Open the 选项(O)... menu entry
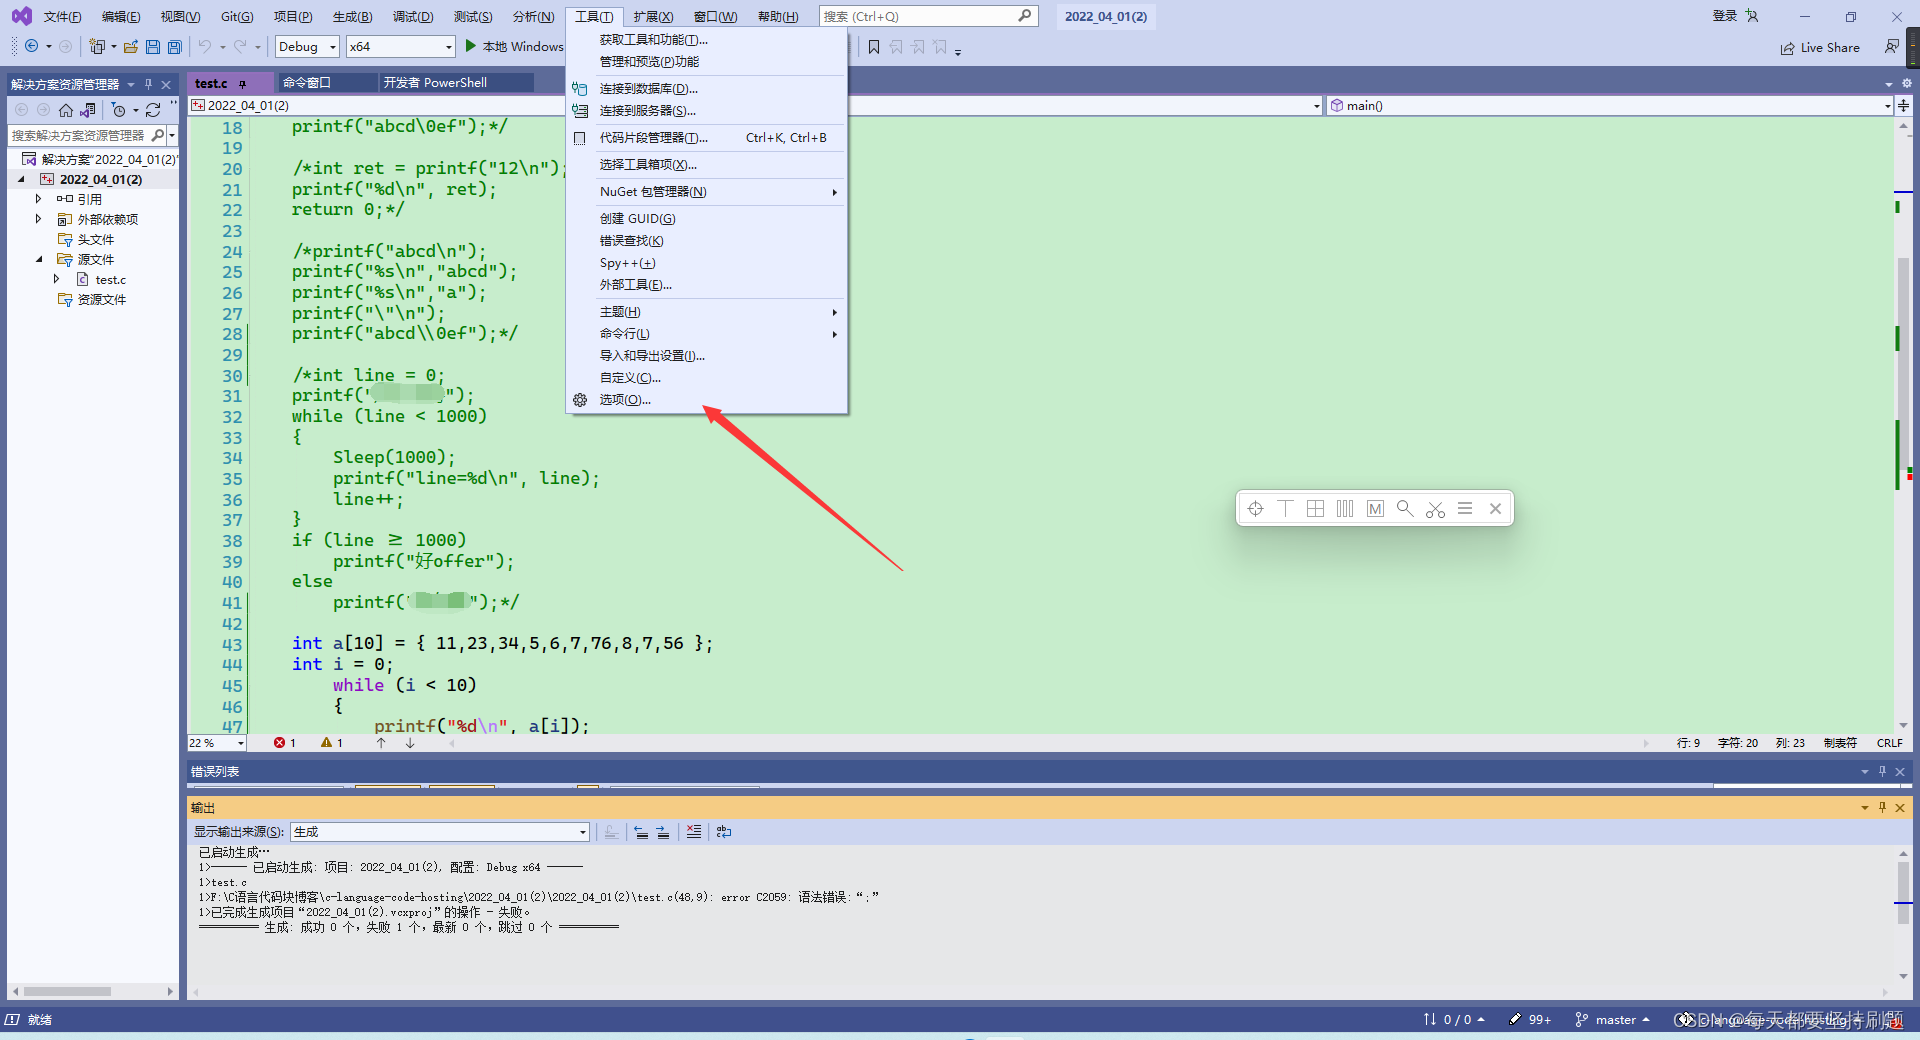This screenshot has height=1040, width=1920. click(x=707, y=400)
